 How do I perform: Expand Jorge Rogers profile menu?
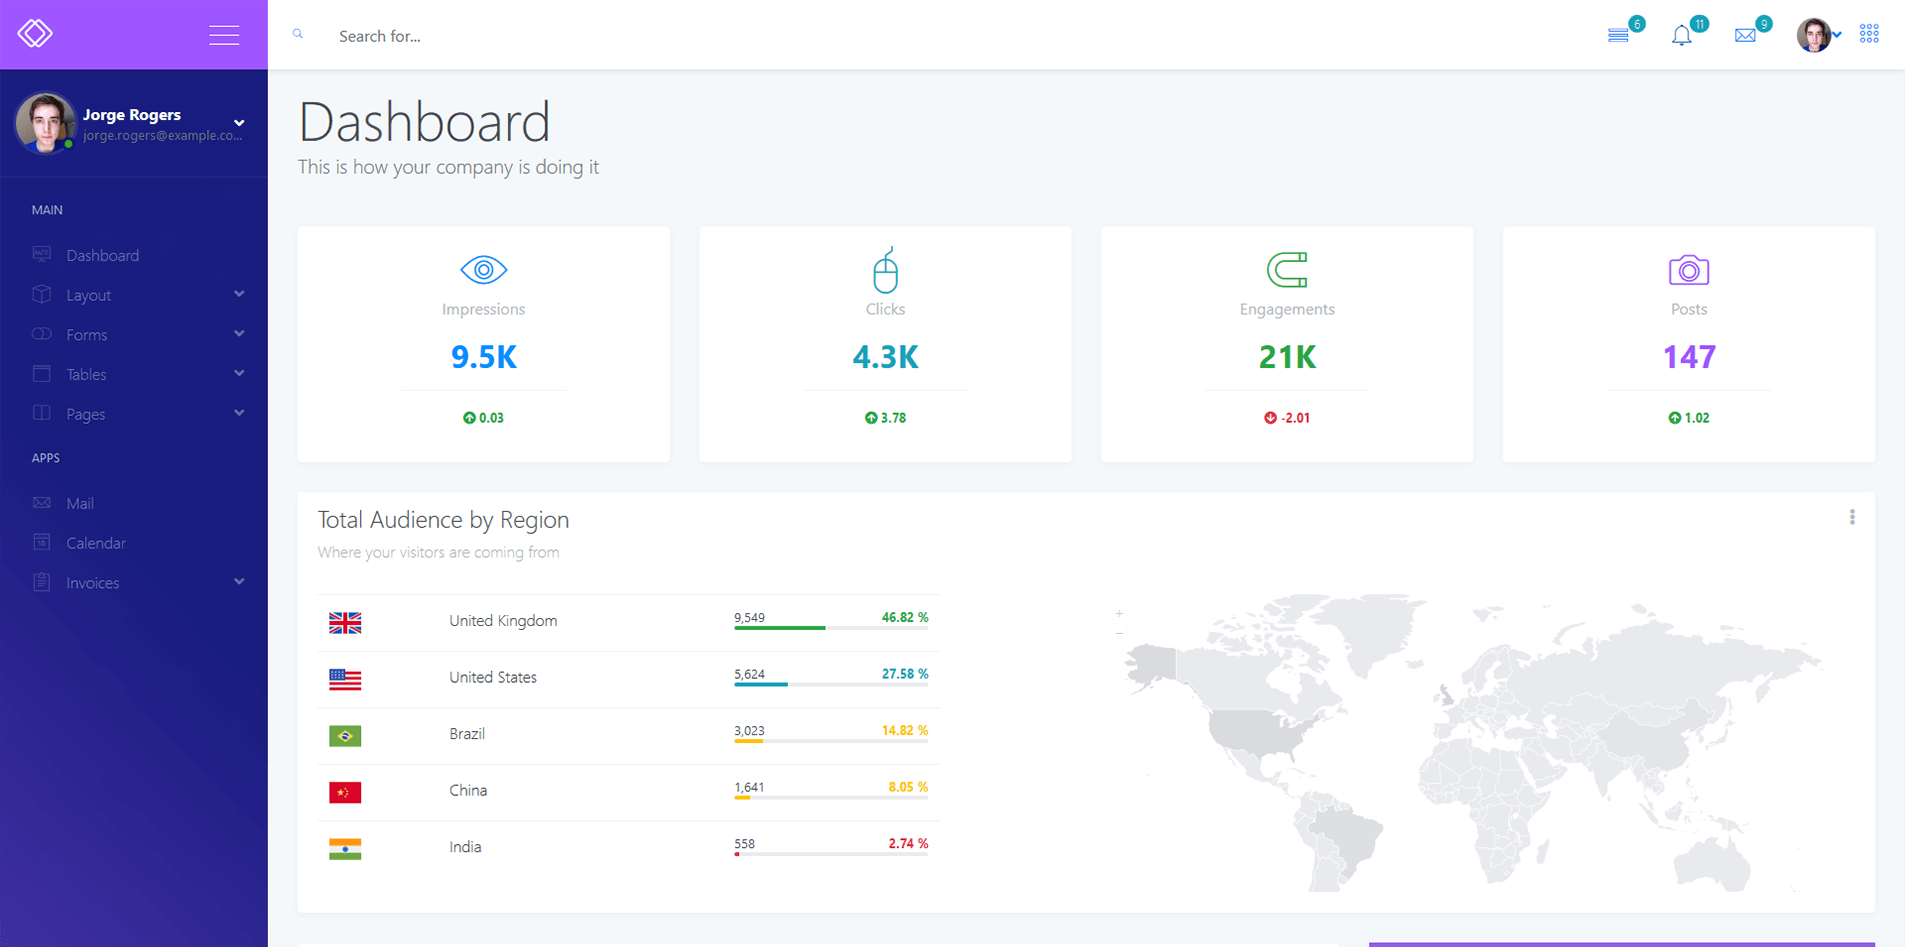pyautogui.click(x=239, y=123)
